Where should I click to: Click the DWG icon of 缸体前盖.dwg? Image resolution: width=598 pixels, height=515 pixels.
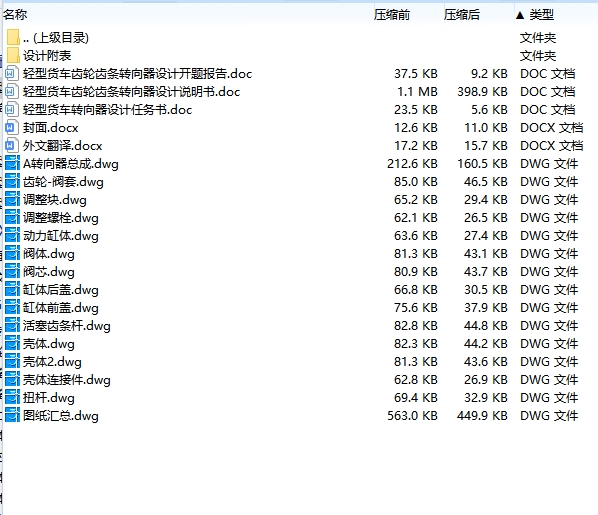pyautogui.click(x=13, y=307)
